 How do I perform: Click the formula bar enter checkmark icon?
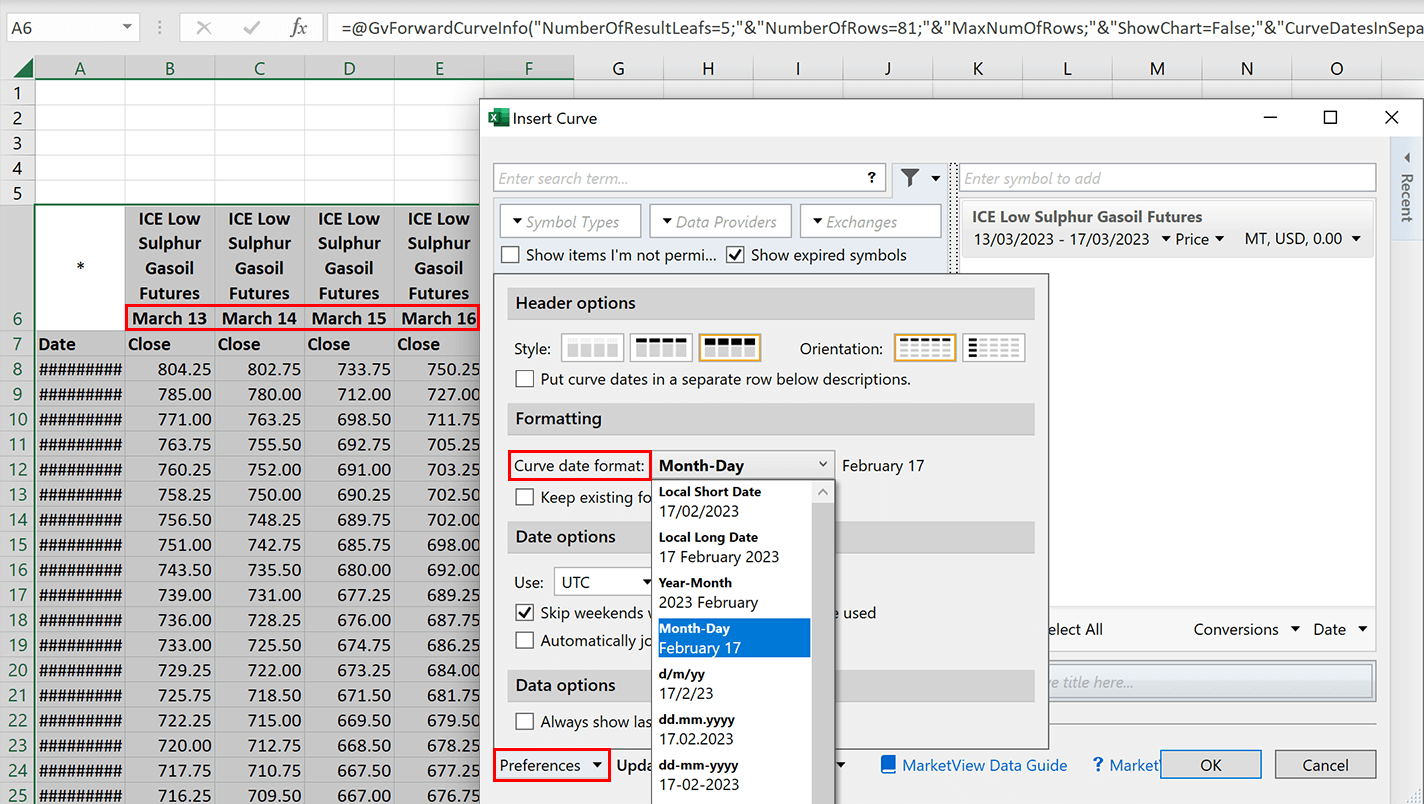(x=252, y=28)
